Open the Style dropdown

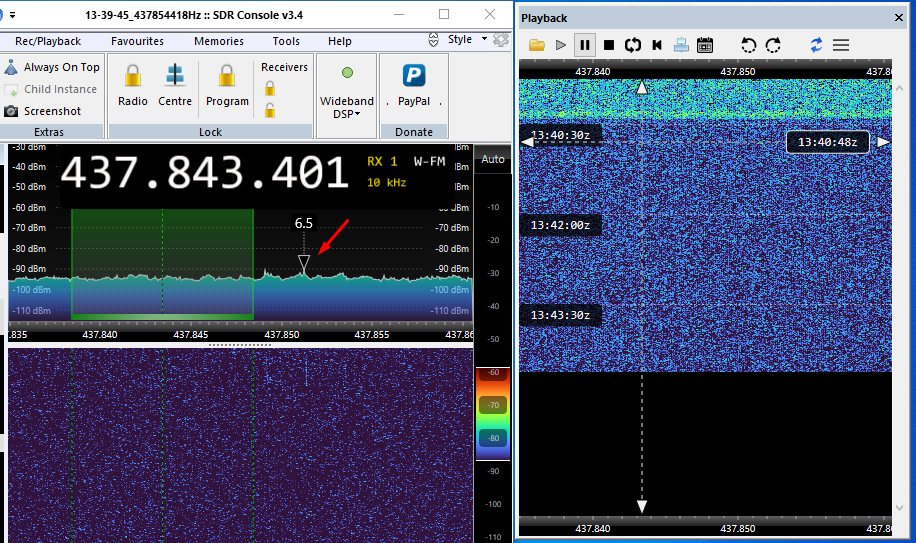click(467, 39)
